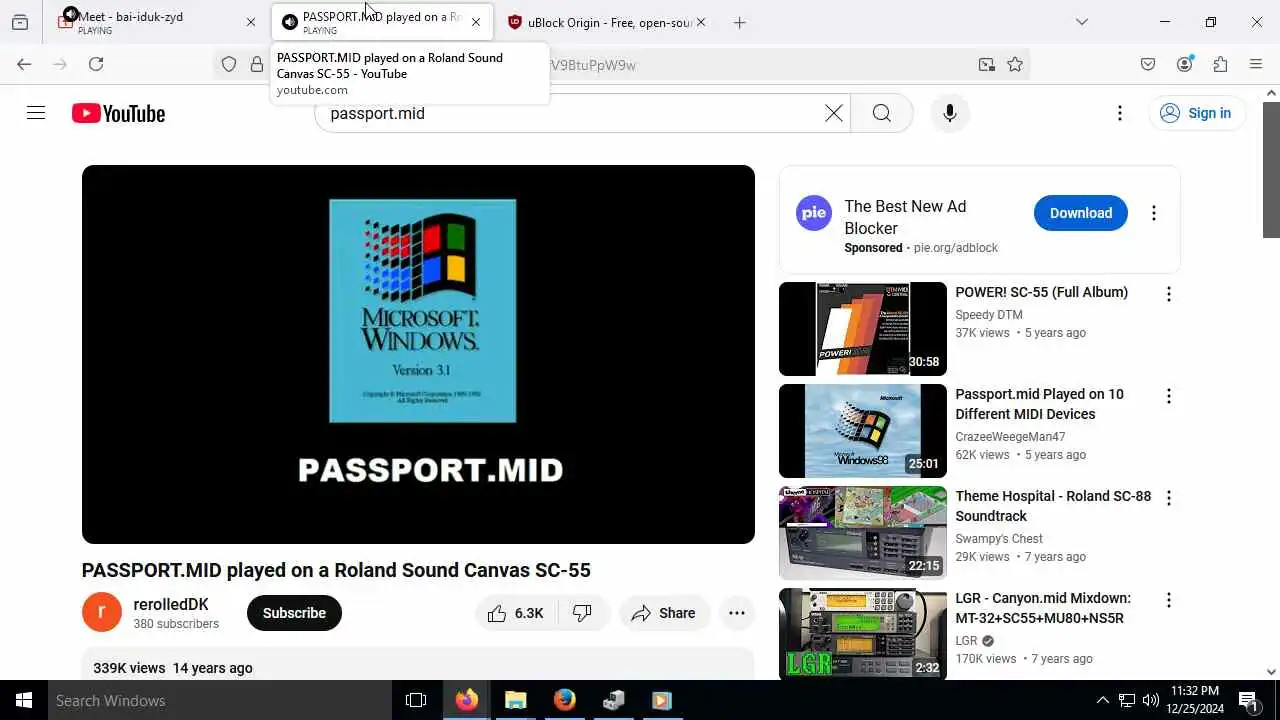The image size is (1280, 720).
Task: Like the video with thumbs-up
Action: click(x=516, y=613)
